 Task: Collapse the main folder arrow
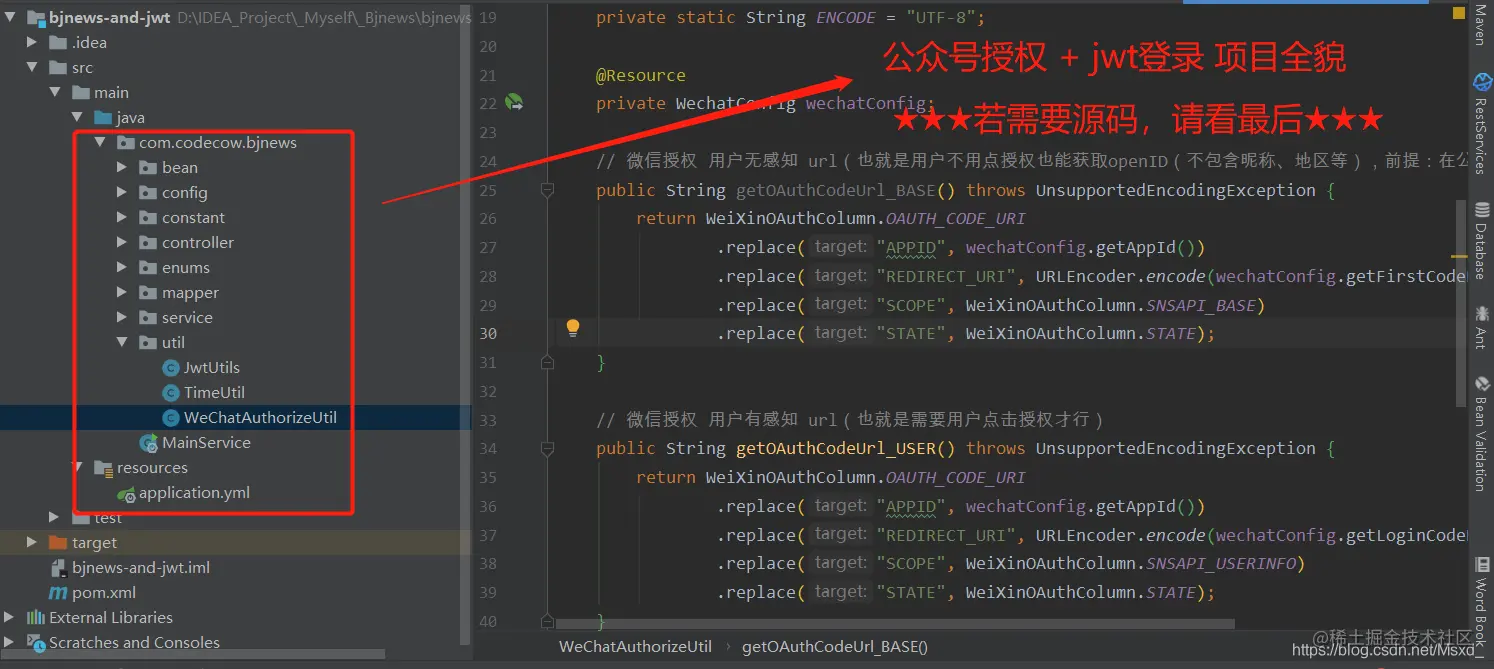[x=55, y=93]
